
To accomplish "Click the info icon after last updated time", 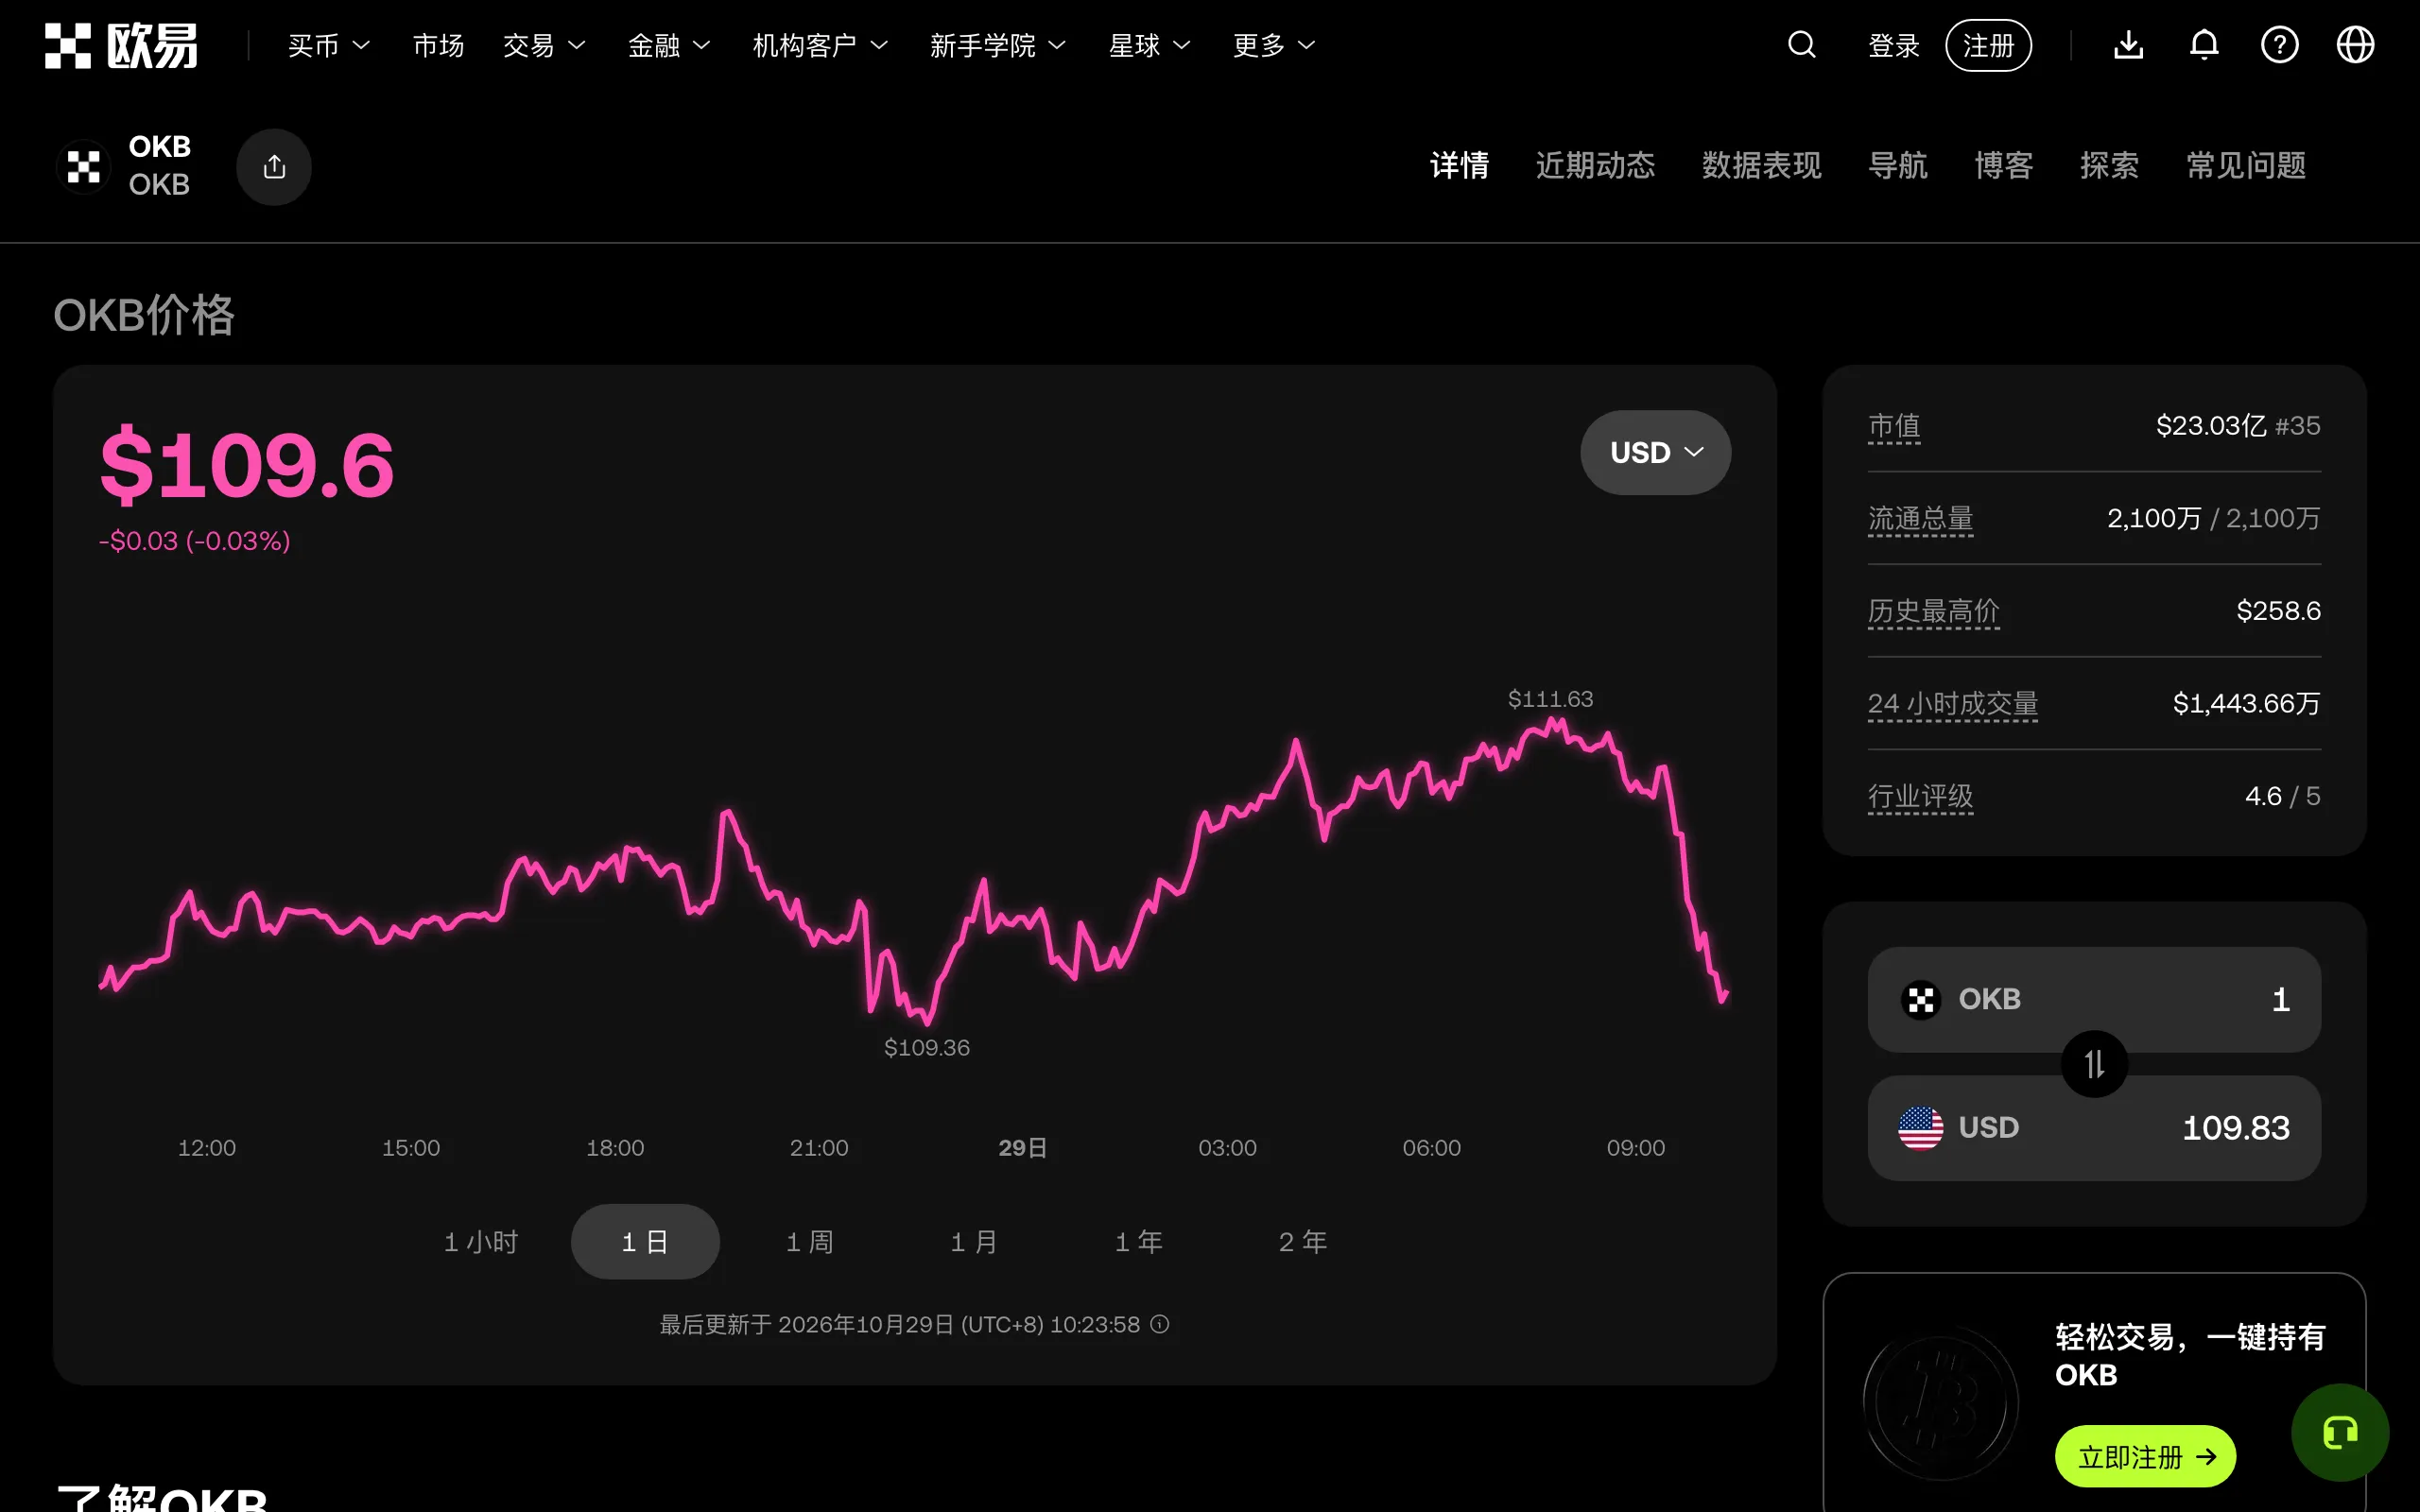I will click(1159, 1324).
